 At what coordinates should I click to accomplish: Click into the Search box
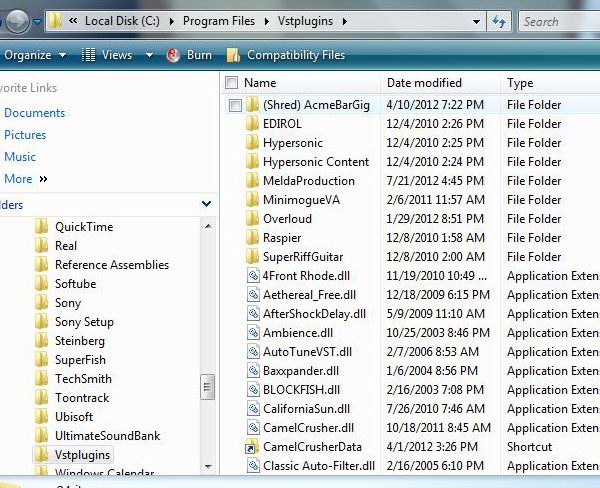tap(559, 21)
